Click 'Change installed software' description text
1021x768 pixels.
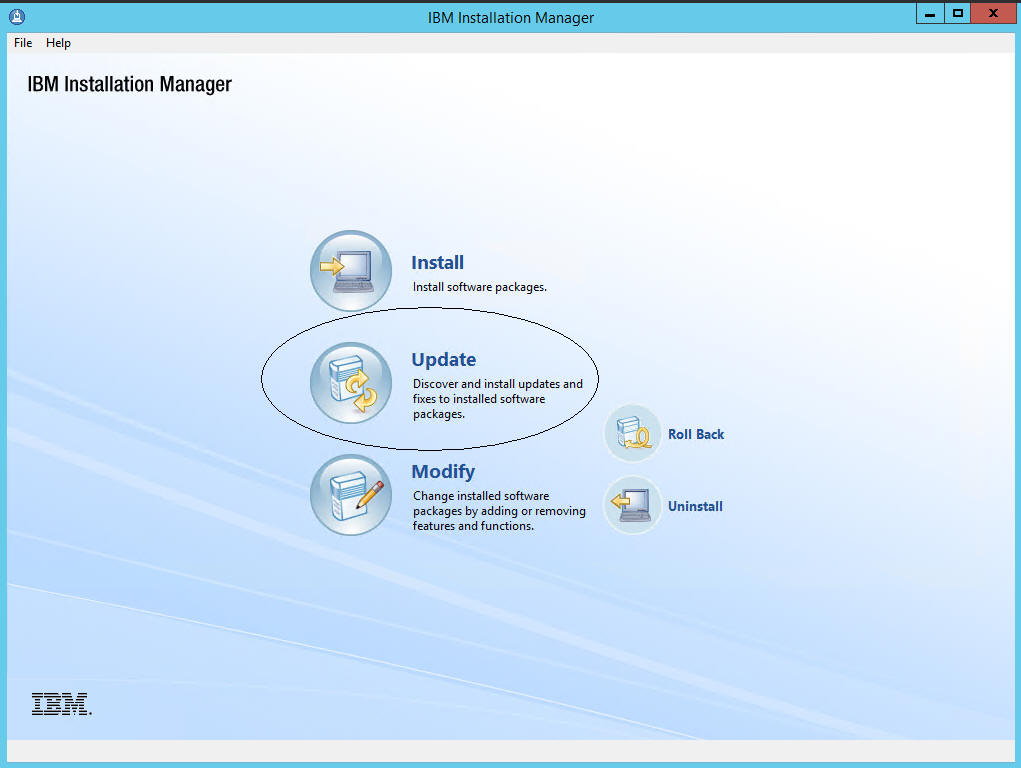click(x=499, y=511)
